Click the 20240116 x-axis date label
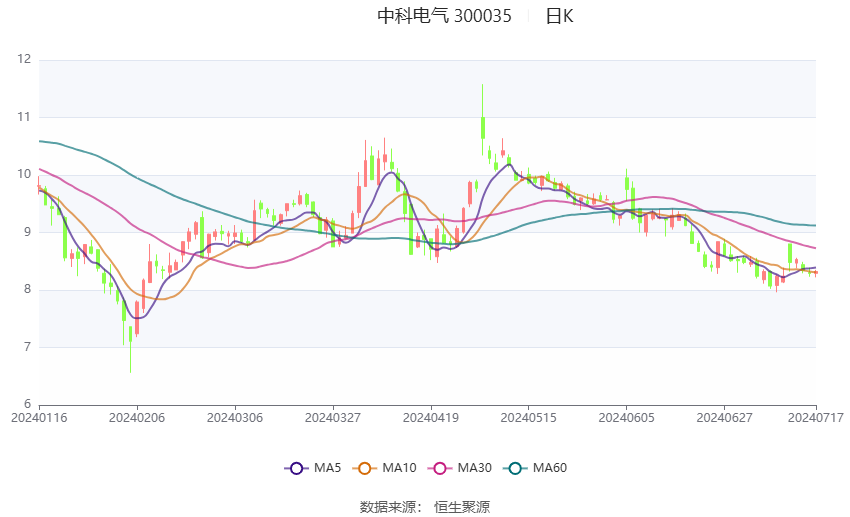 [39, 418]
